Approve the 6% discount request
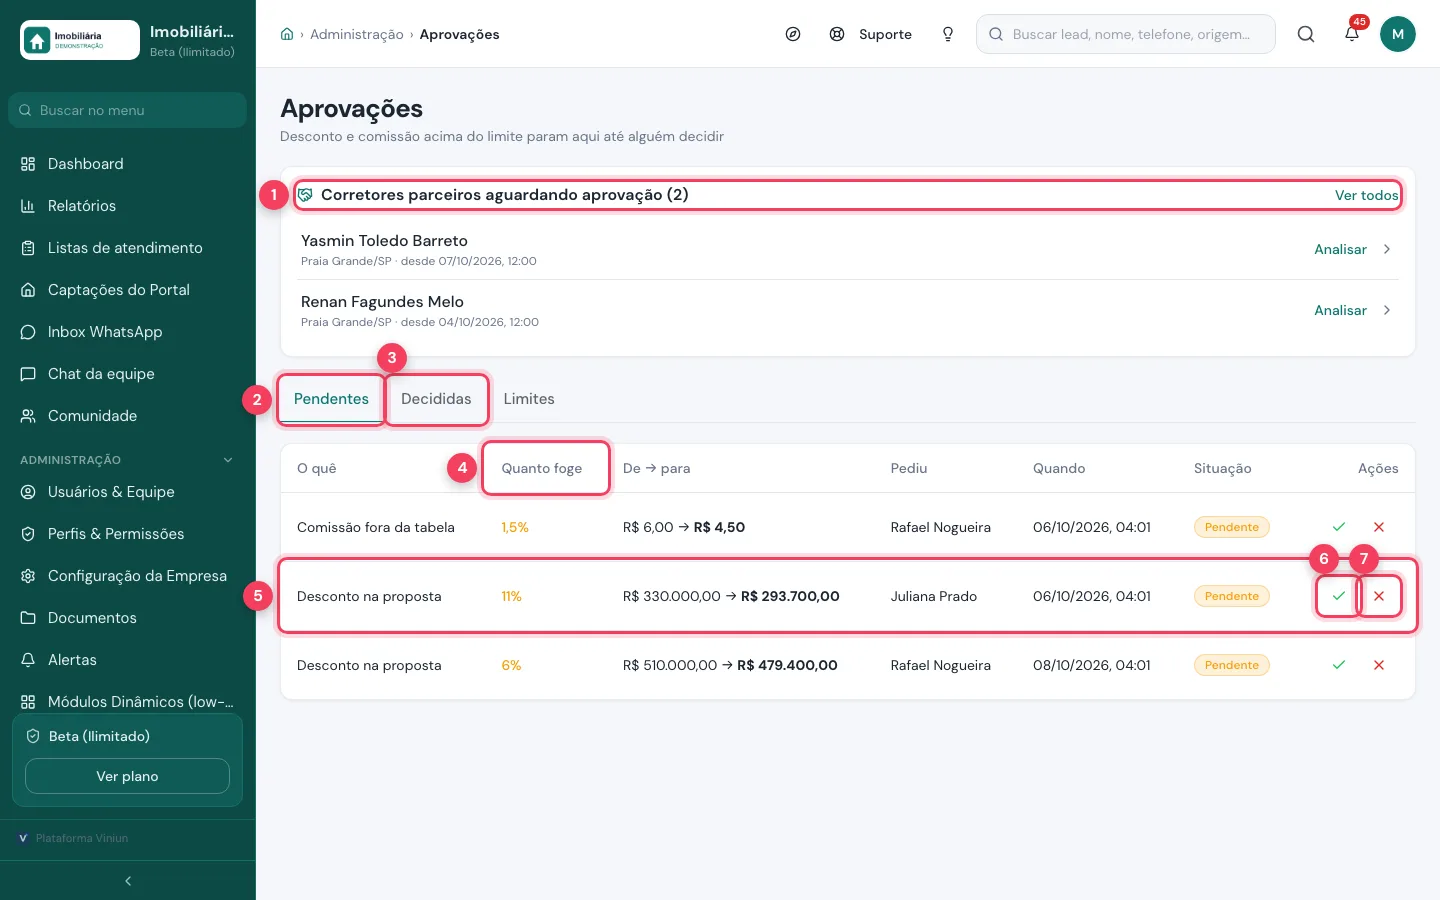1440x900 pixels. pyautogui.click(x=1339, y=665)
